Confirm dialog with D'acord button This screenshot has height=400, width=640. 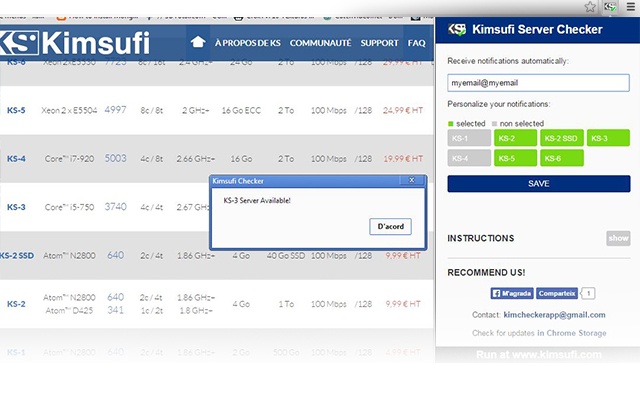click(391, 227)
